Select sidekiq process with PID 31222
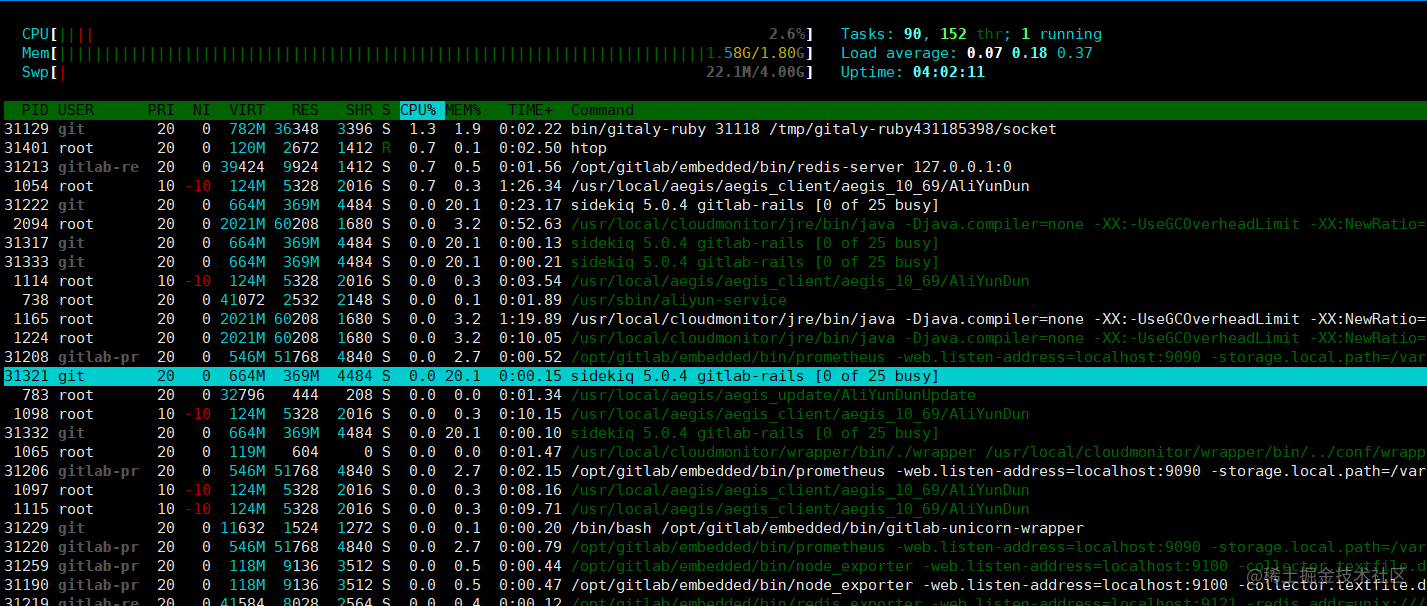This screenshot has width=1427, height=606. [x=713, y=205]
